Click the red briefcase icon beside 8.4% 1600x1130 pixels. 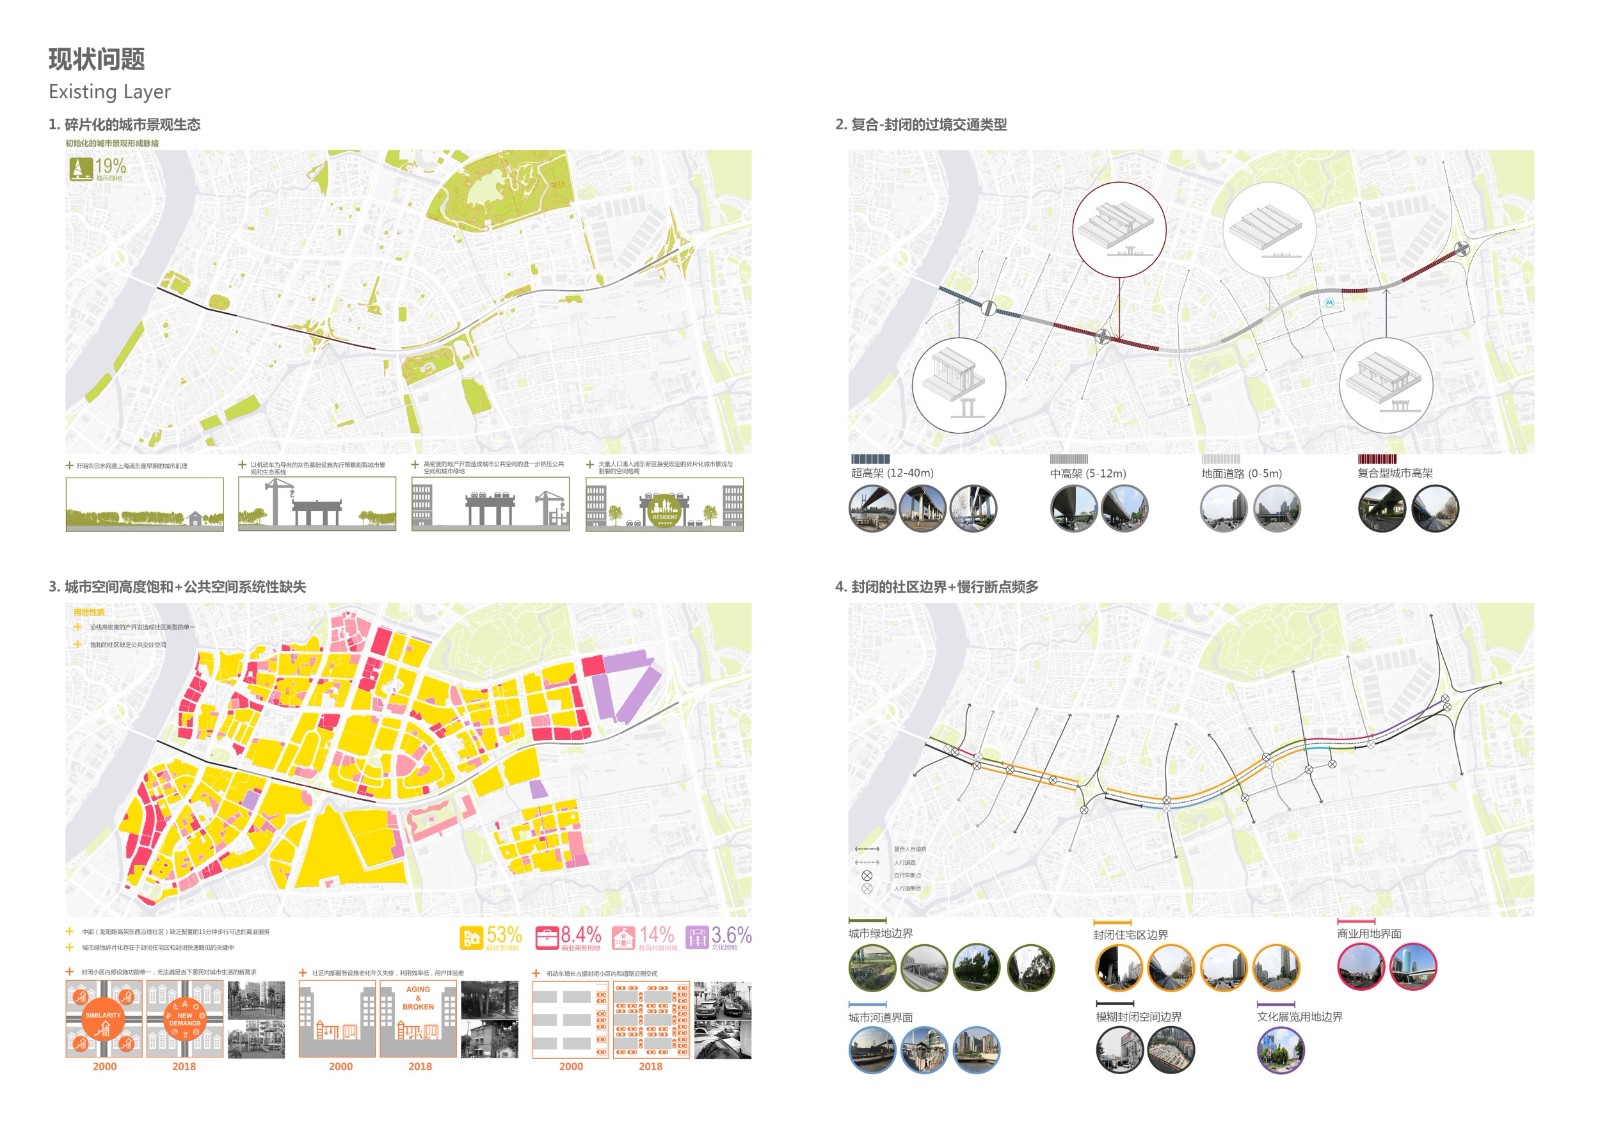(x=547, y=938)
